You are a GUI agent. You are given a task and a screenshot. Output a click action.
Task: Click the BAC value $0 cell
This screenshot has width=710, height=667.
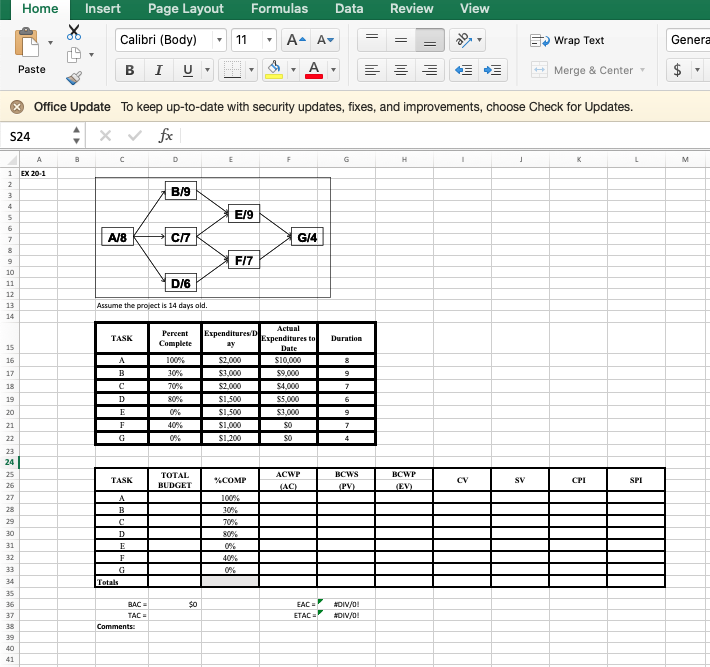point(175,605)
